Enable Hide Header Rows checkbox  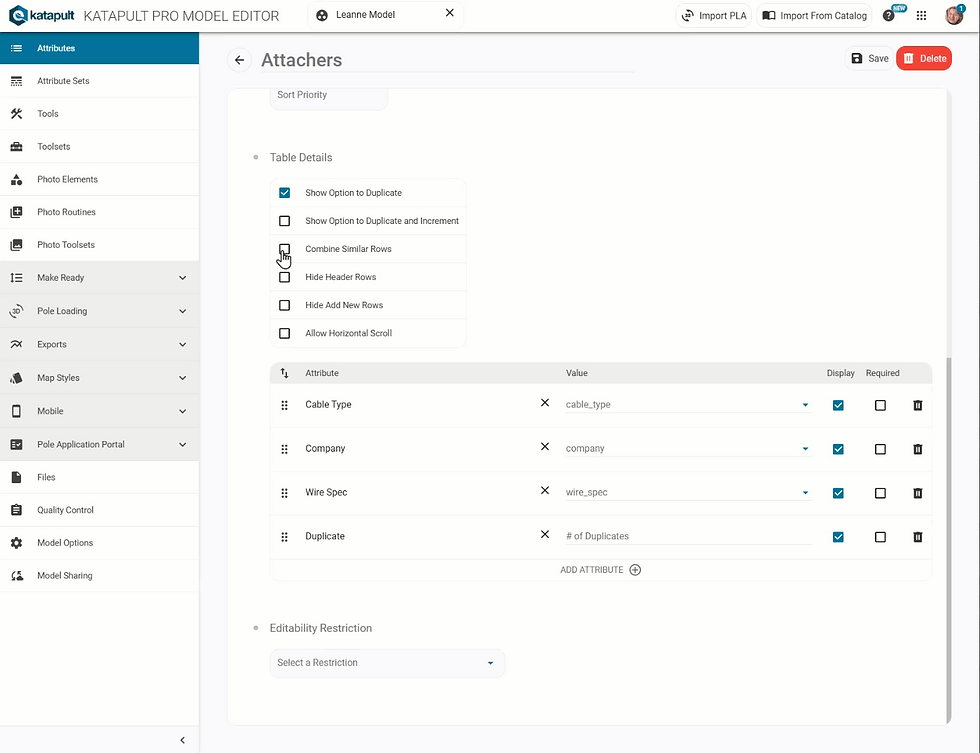click(284, 277)
